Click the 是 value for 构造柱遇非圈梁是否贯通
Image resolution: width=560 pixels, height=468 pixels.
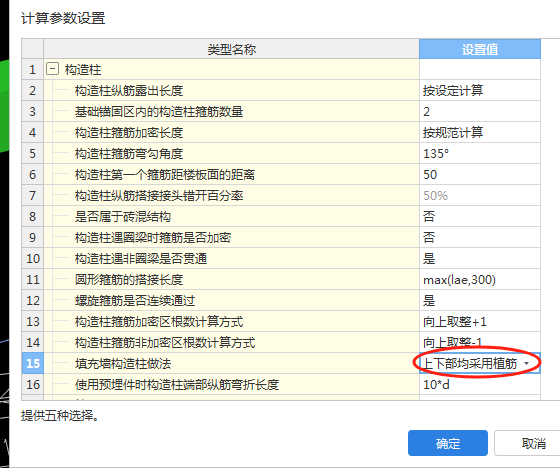tap(480, 259)
